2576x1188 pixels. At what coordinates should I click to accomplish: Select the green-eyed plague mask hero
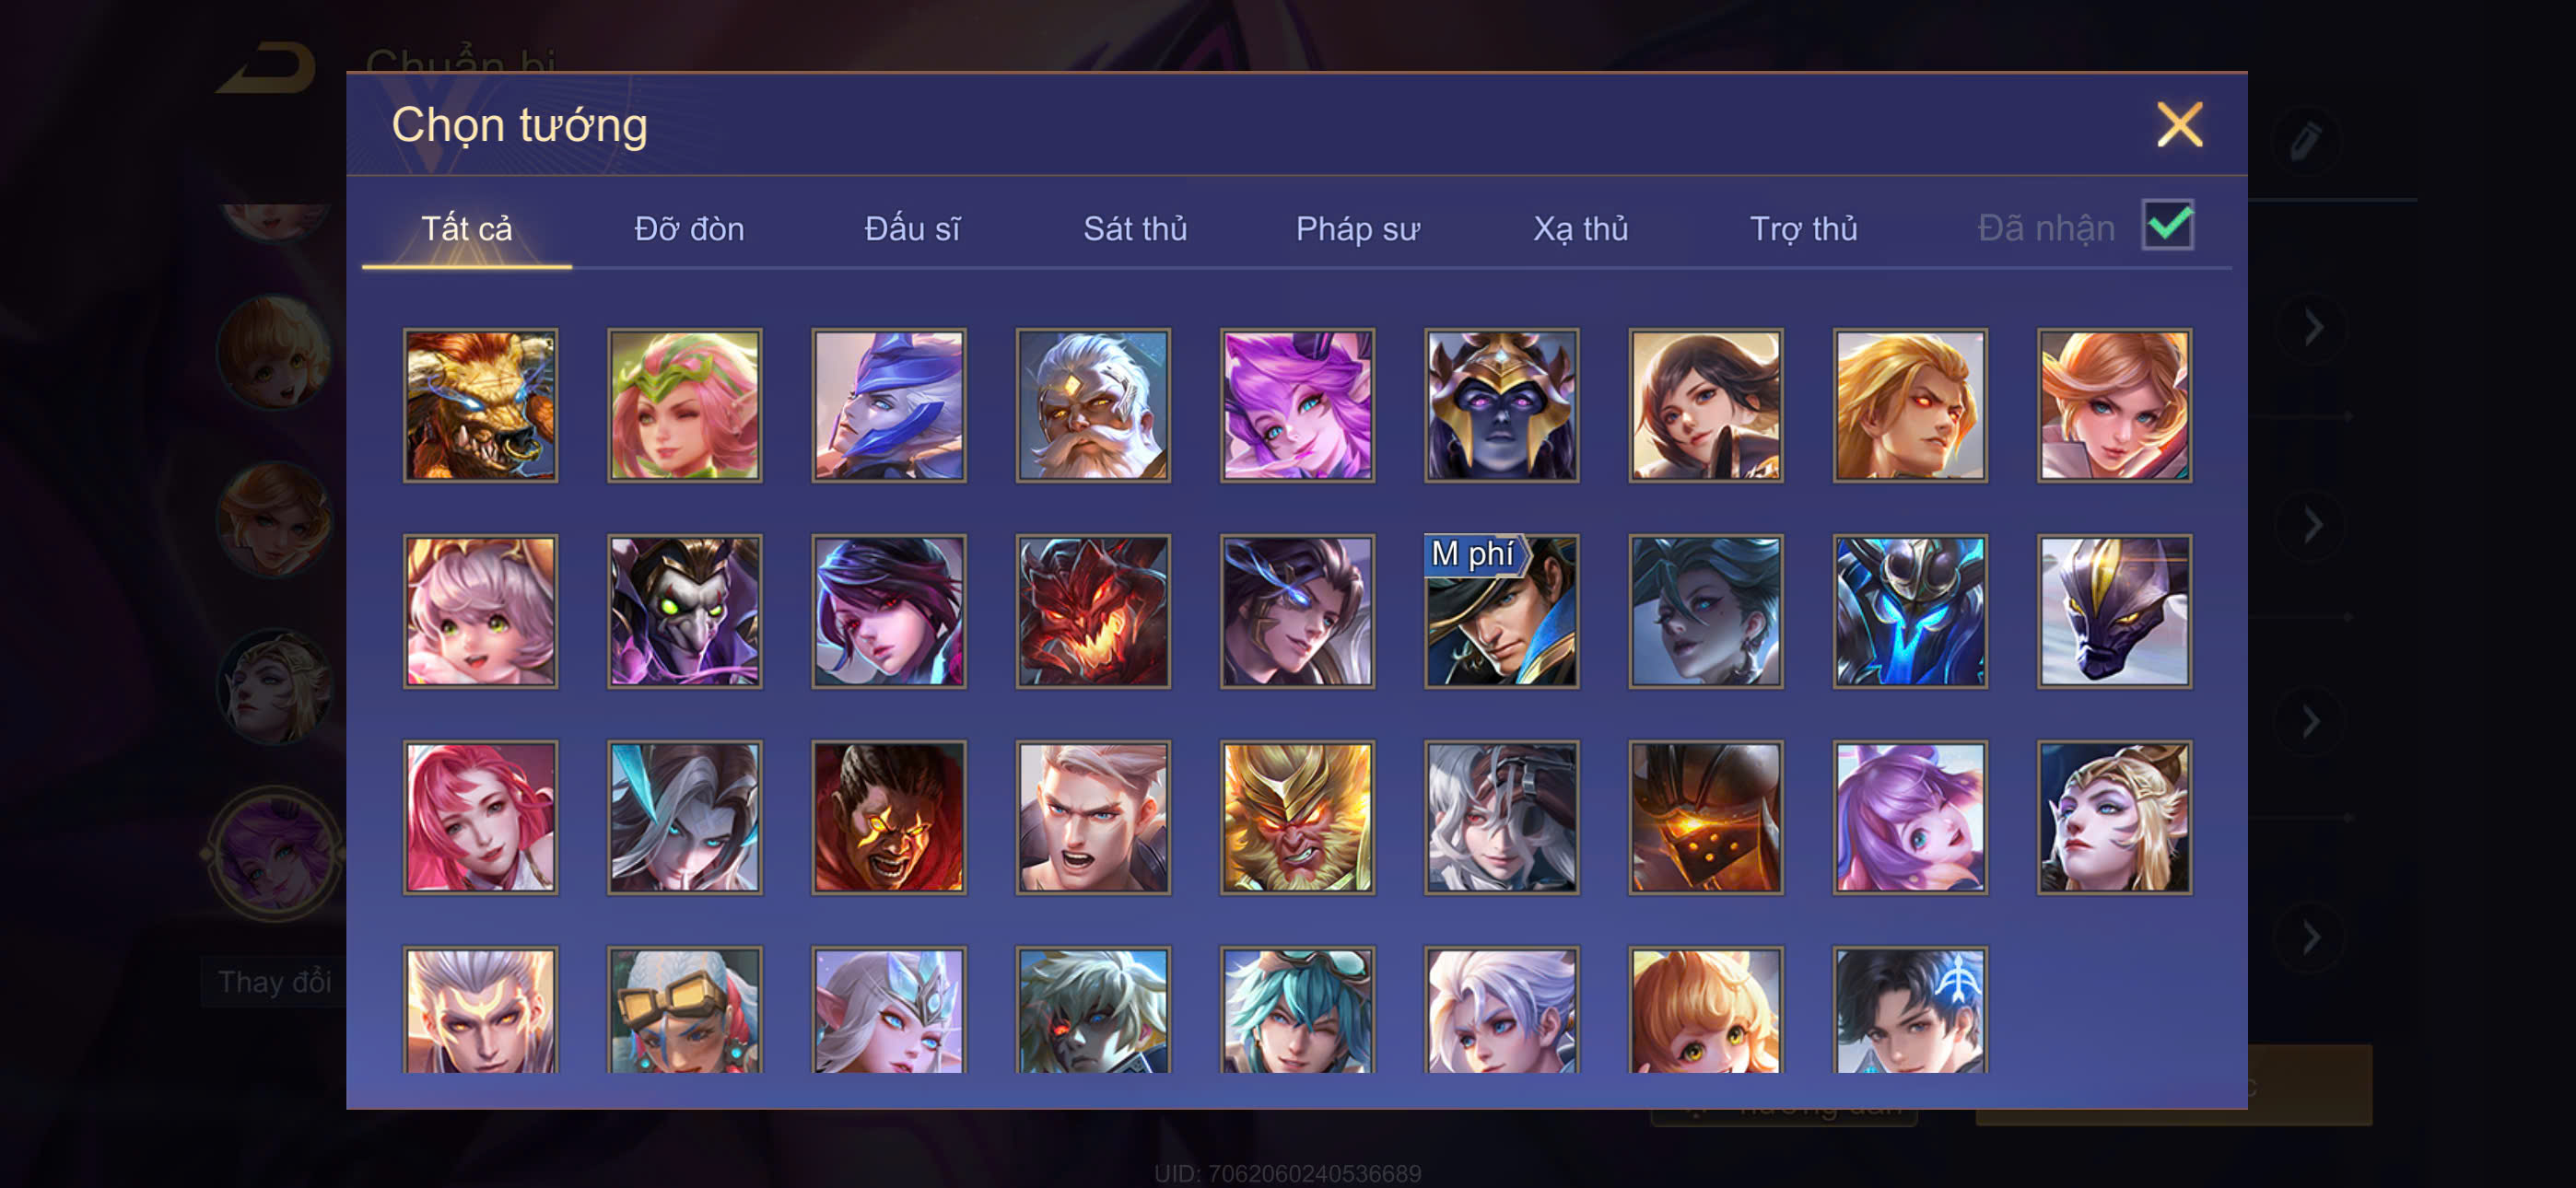point(684,611)
